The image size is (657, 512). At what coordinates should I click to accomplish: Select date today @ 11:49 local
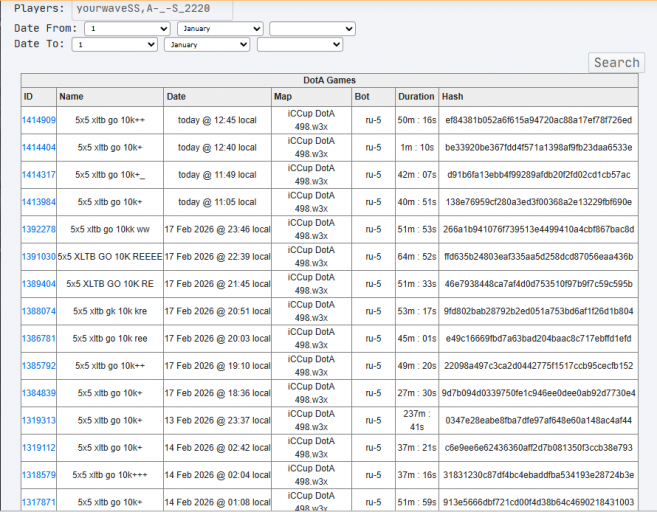click(217, 175)
